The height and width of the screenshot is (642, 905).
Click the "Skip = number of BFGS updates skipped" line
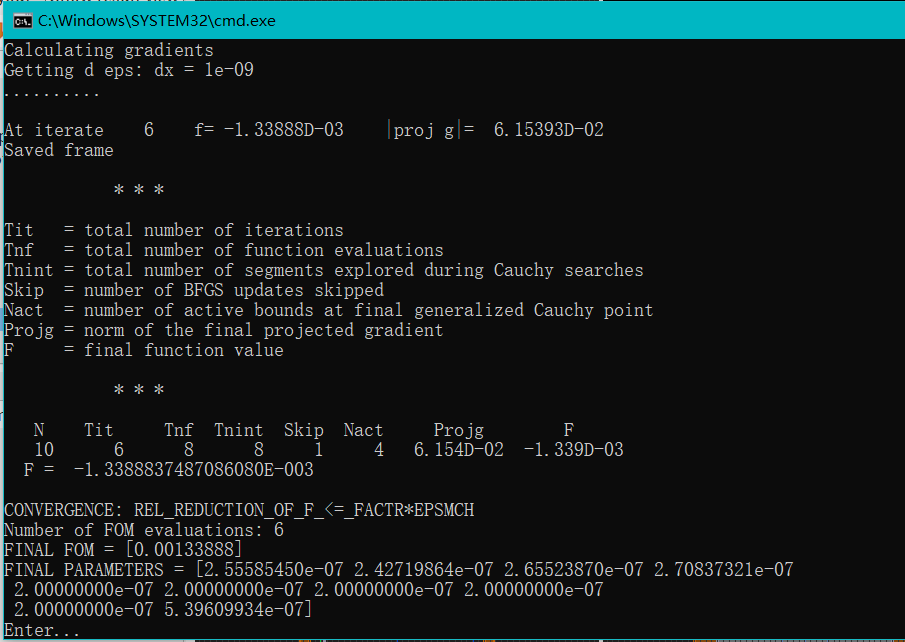pos(194,290)
